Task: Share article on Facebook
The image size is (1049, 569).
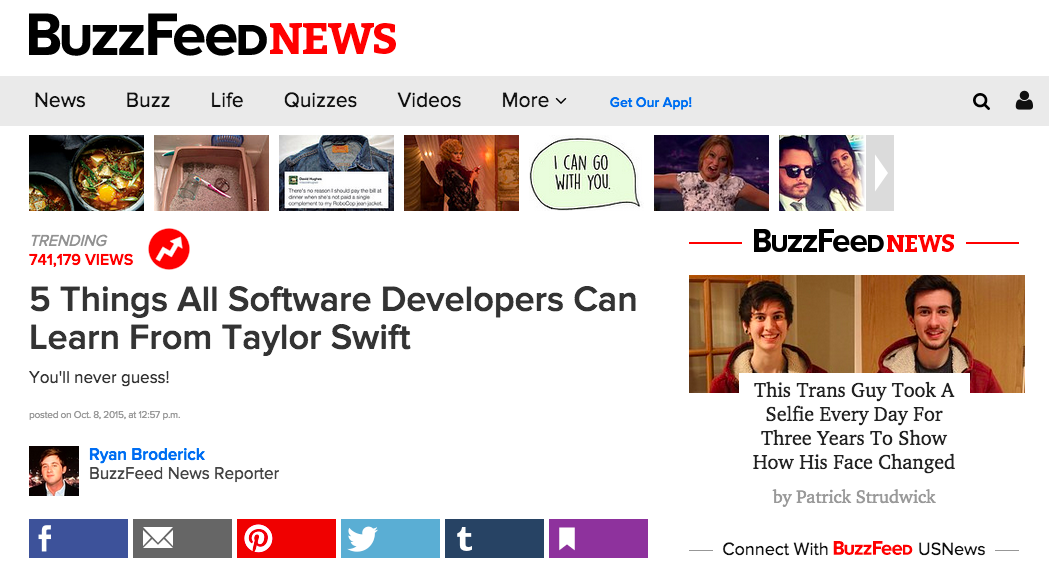Action: 78,538
